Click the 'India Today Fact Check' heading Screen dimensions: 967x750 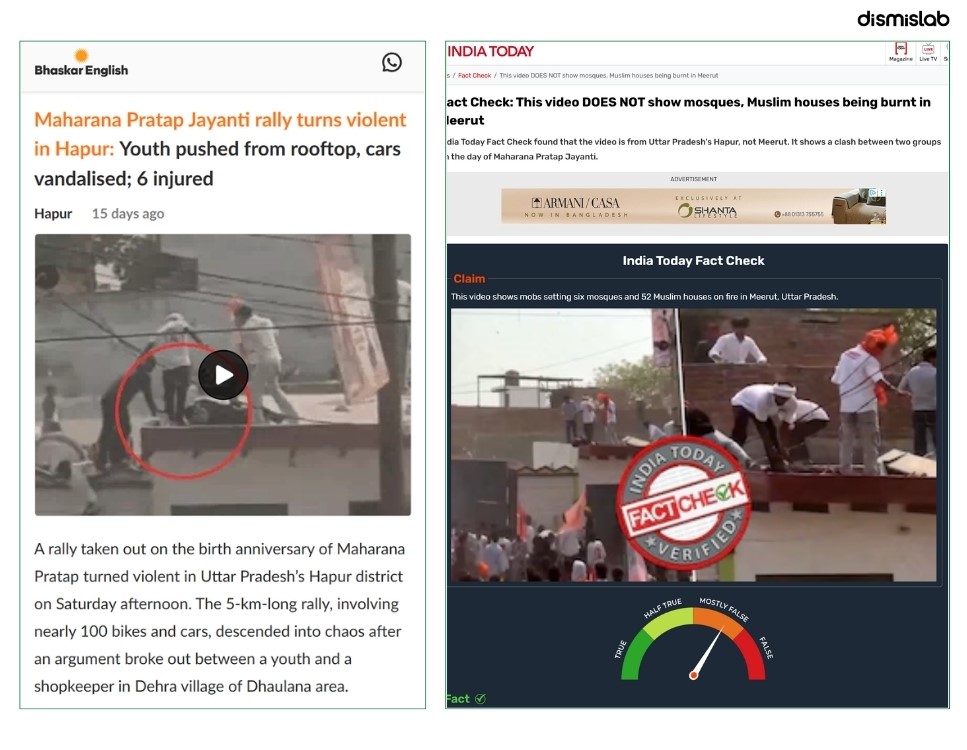[693, 261]
